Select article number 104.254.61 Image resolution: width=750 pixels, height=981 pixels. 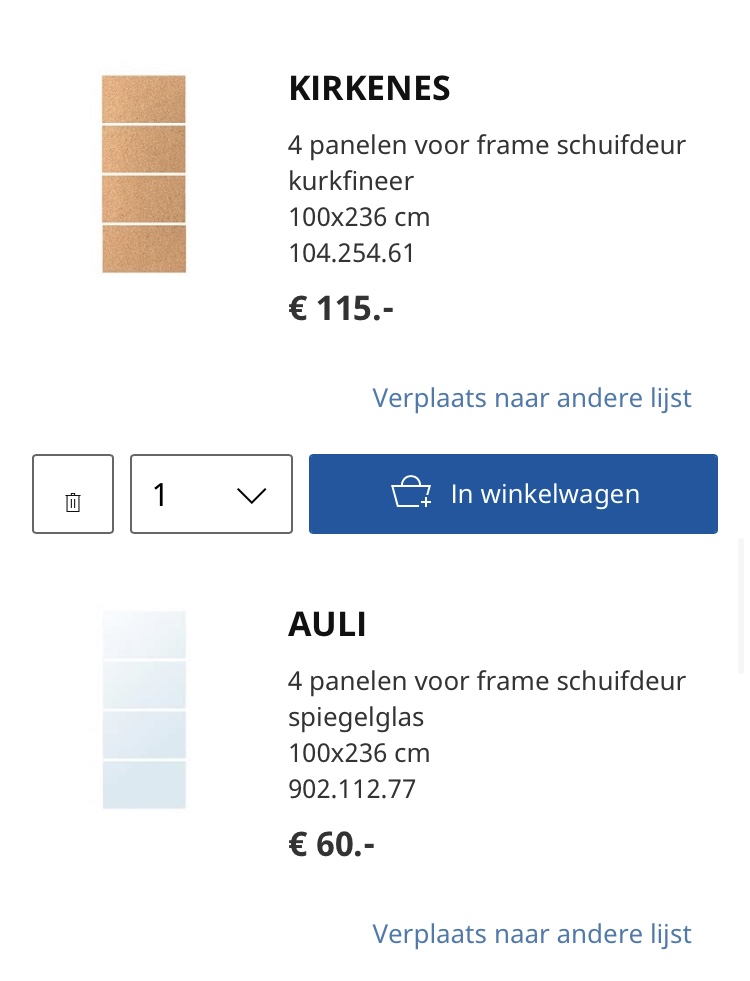click(x=352, y=253)
